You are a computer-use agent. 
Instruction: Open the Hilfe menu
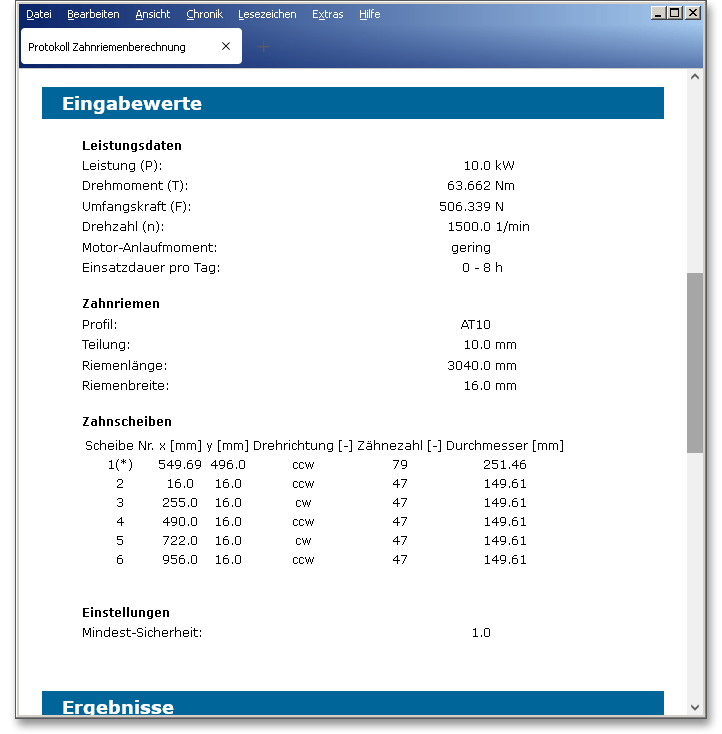370,14
